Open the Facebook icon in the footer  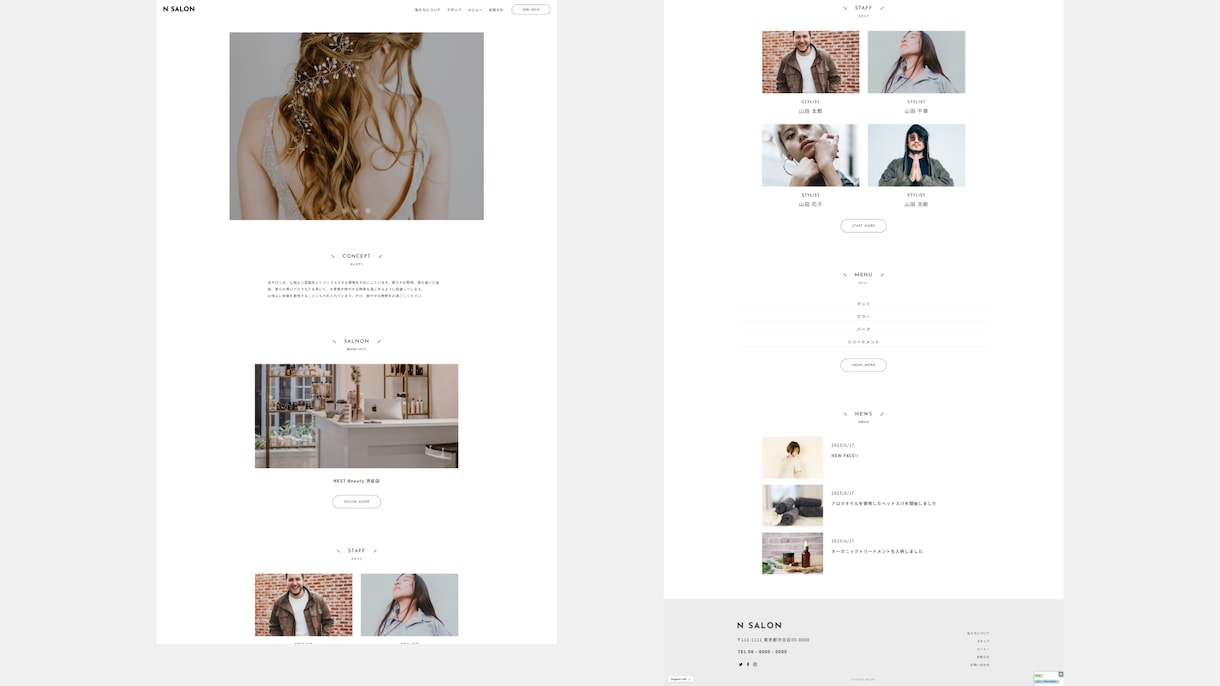click(748, 664)
